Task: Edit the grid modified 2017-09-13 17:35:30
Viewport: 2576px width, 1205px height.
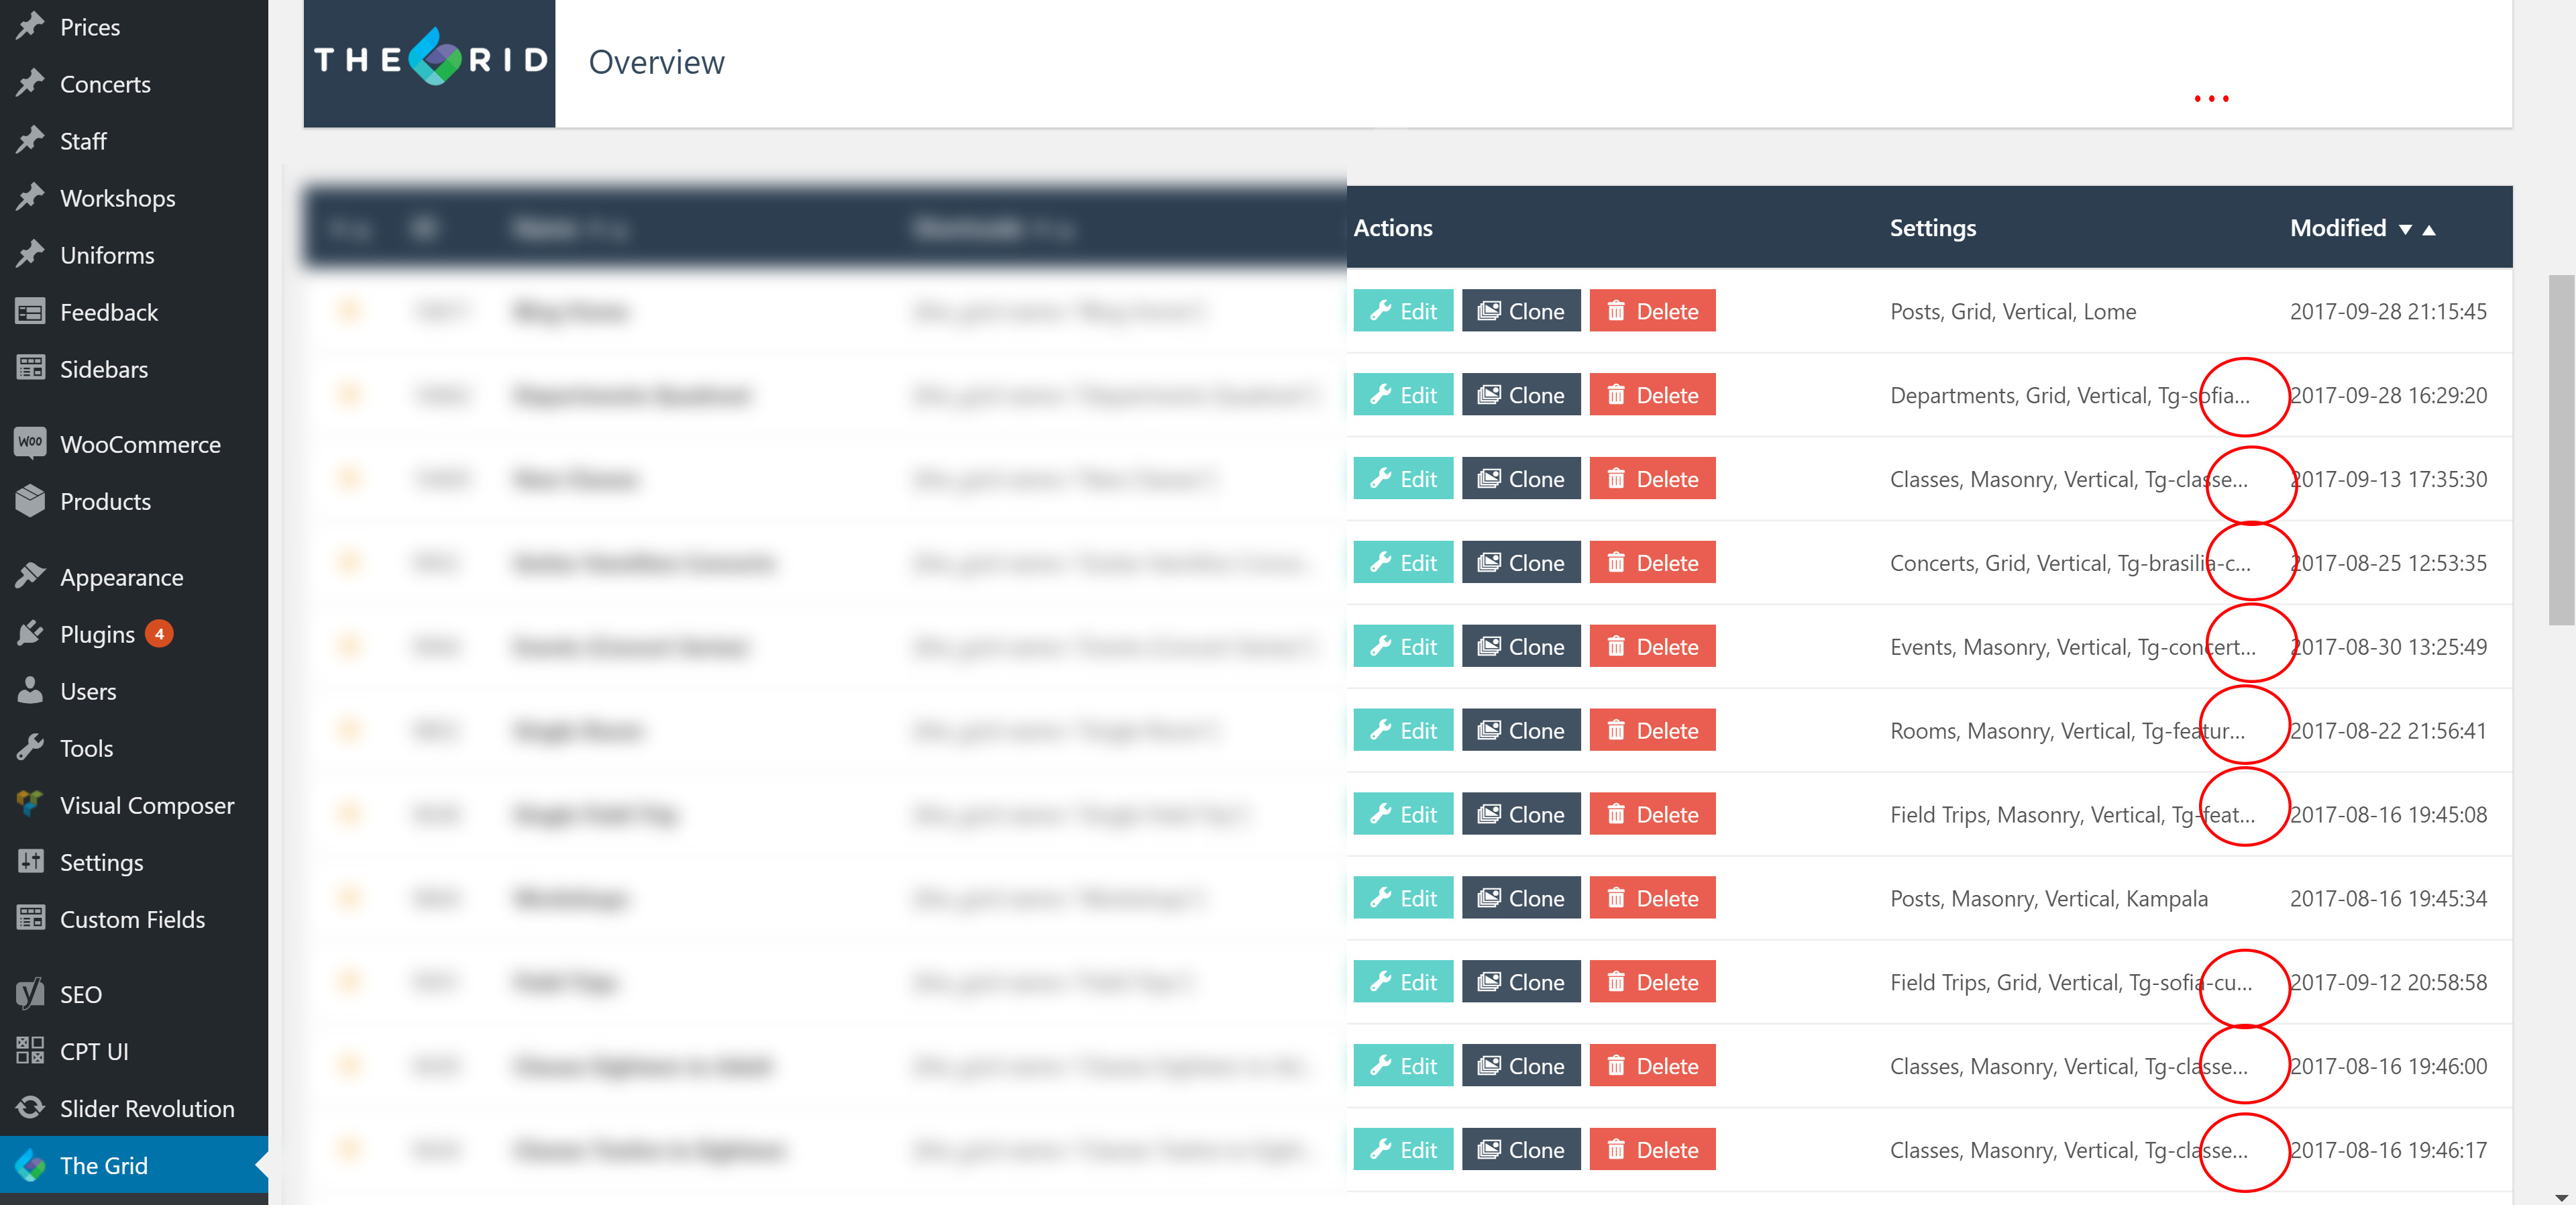Action: (1403, 479)
